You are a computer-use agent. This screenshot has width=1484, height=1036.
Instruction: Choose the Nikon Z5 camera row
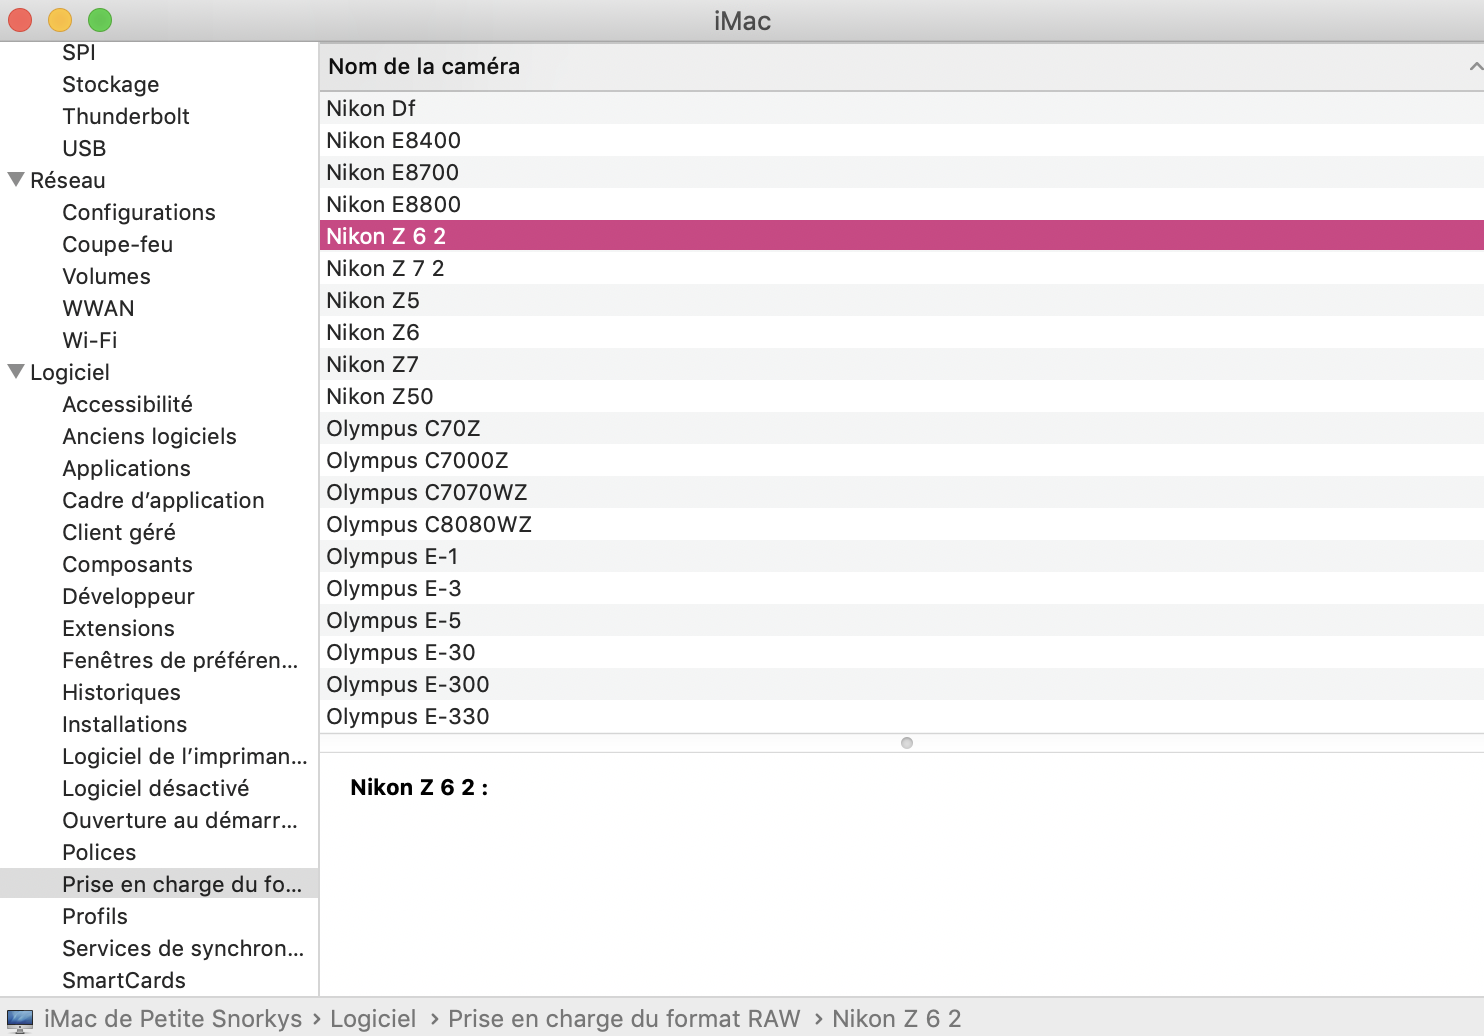pyautogui.click(x=902, y=300)
